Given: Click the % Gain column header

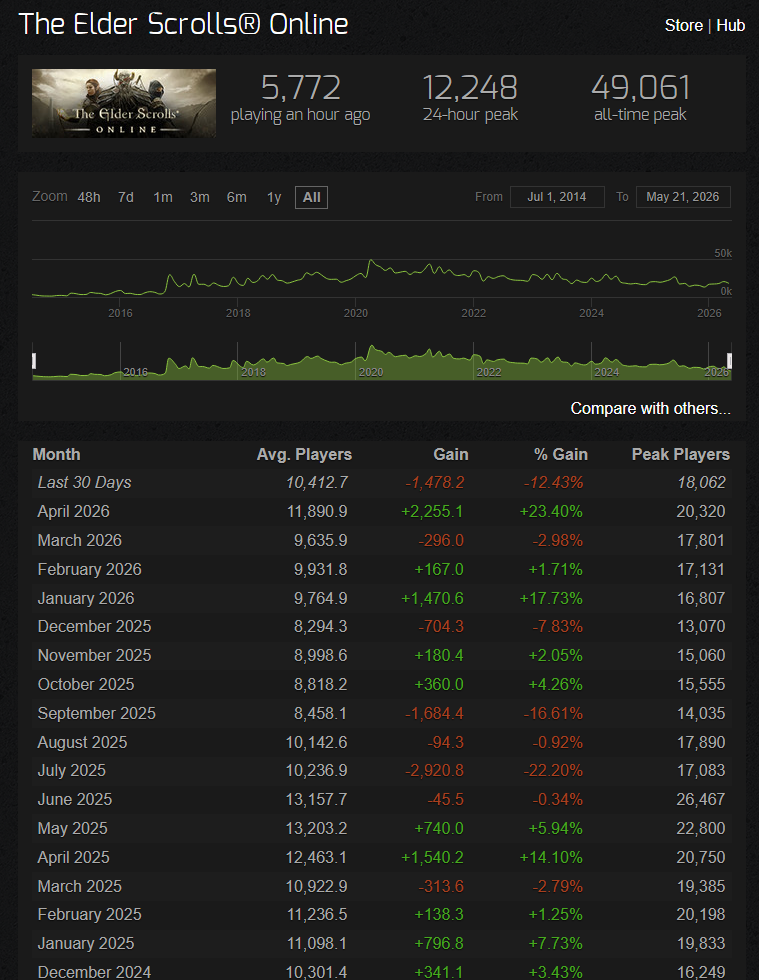Looking at the screenshot, I should click(561, 454).
